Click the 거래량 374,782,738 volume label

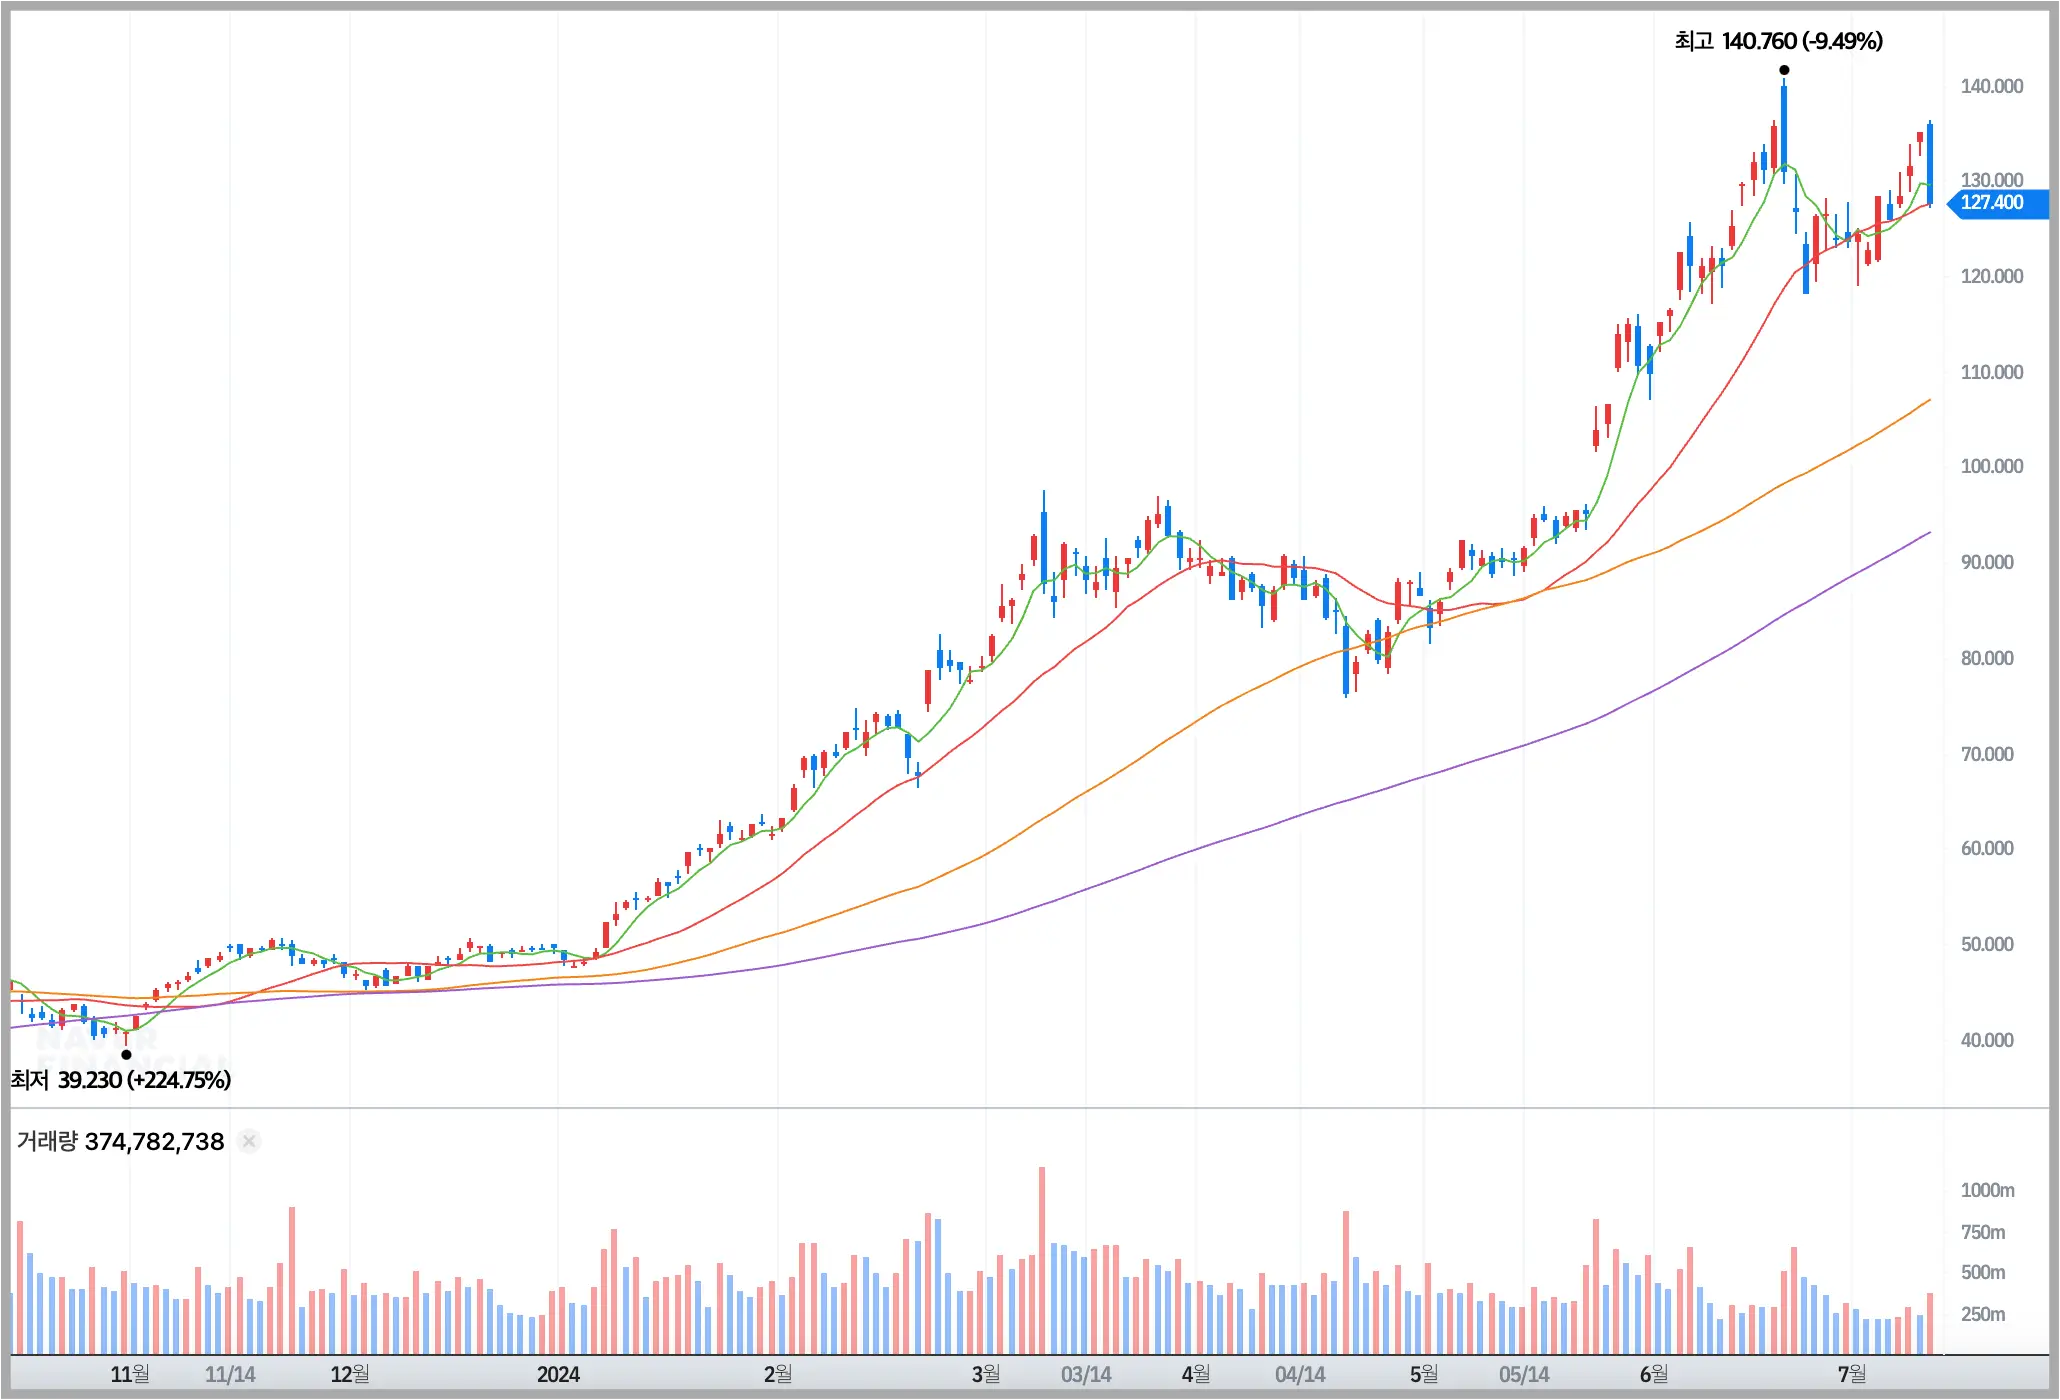tap(120, 1141)
